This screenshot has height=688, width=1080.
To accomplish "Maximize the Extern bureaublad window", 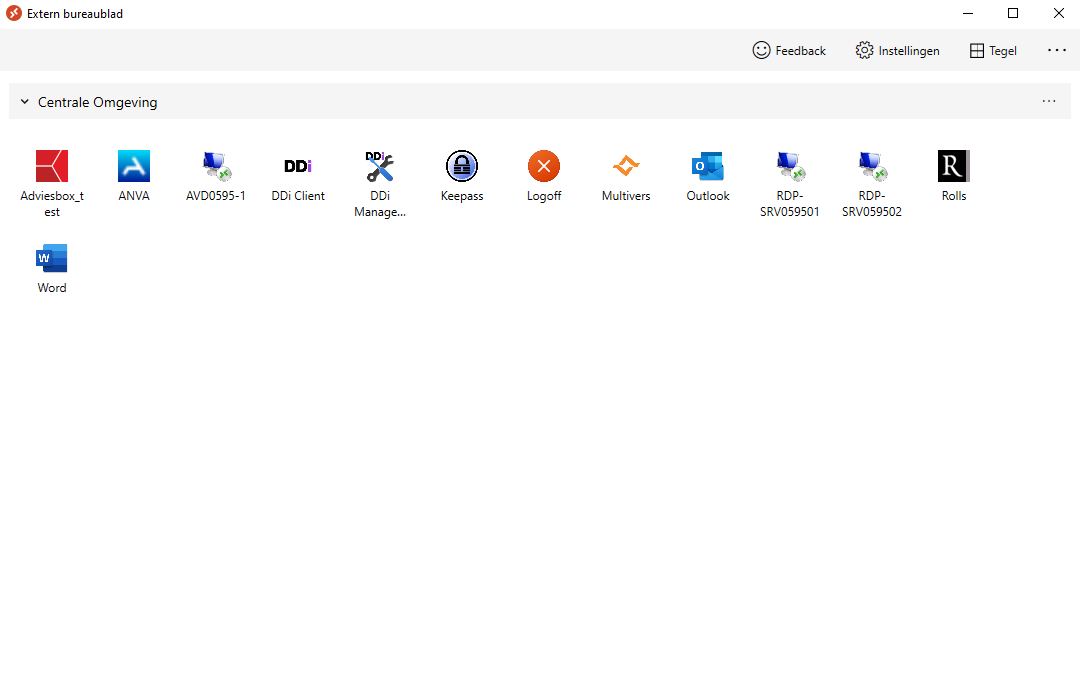I will (x=1012, y=14).
